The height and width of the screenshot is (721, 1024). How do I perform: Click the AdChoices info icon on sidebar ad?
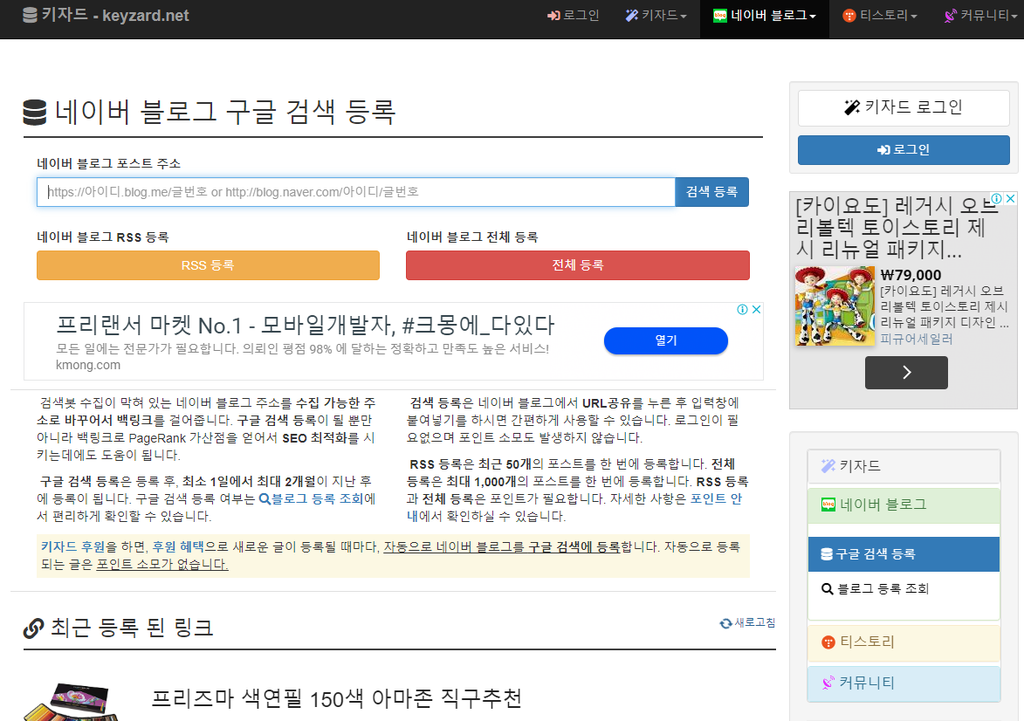tap(997, 199)
